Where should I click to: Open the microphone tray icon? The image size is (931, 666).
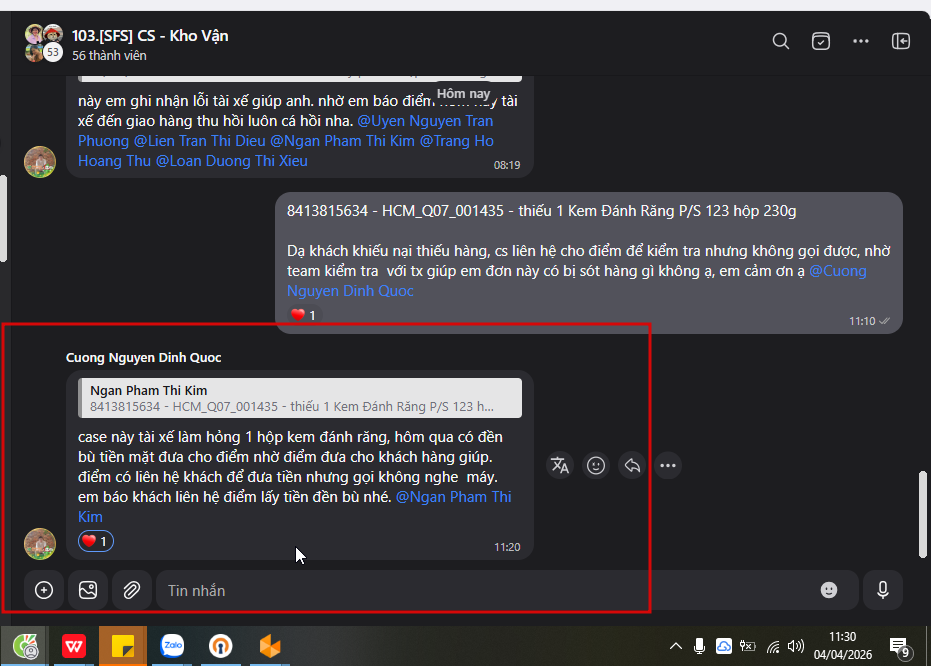(699, 646)
